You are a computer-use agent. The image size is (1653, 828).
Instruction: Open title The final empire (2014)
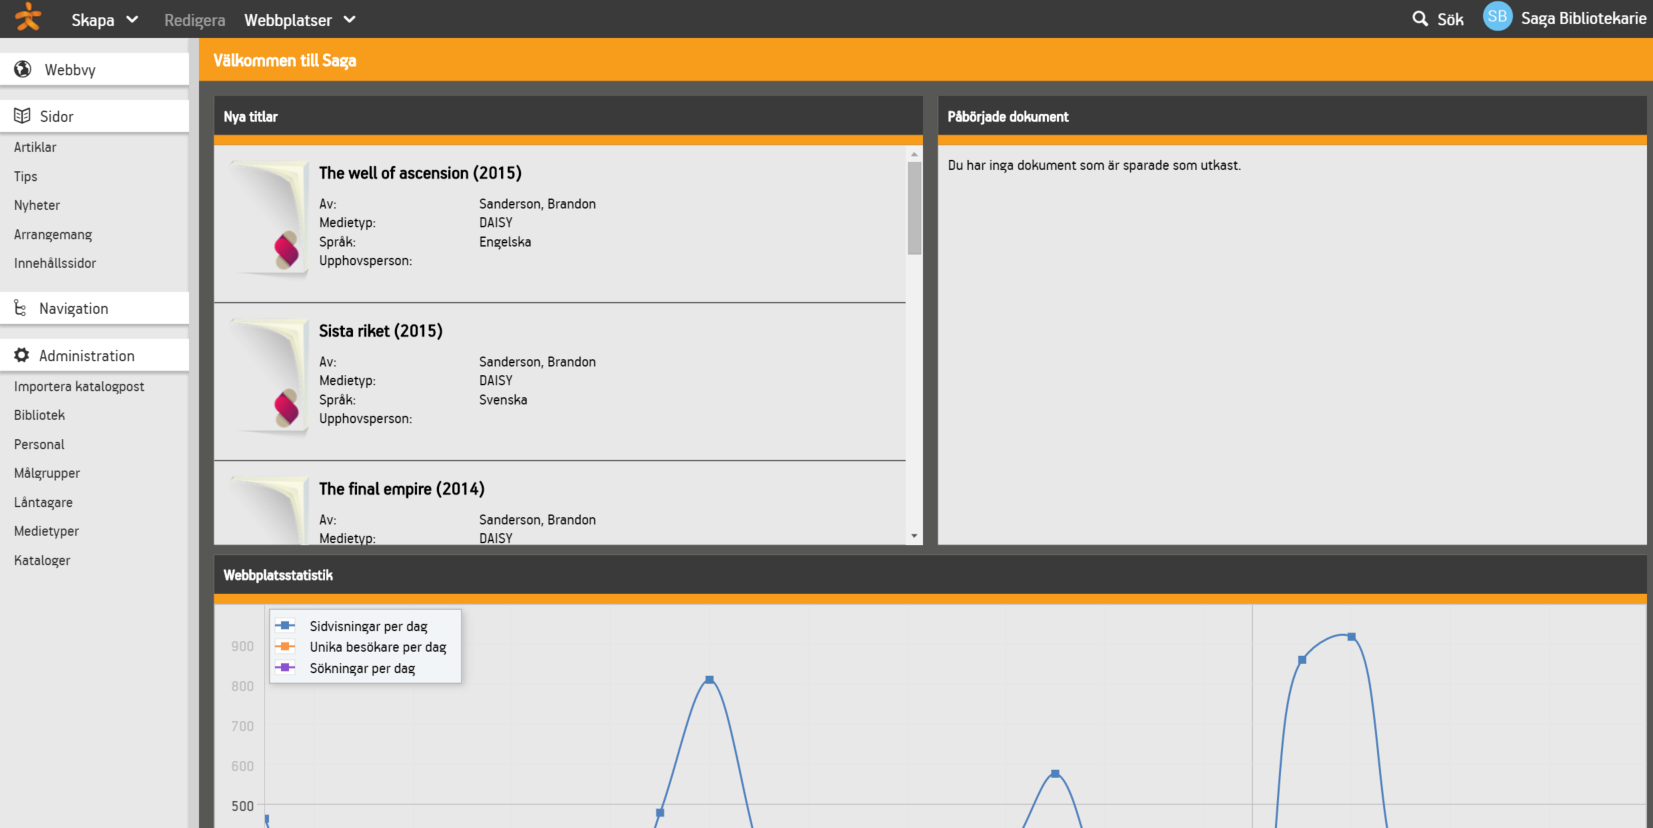pos(401,489)
